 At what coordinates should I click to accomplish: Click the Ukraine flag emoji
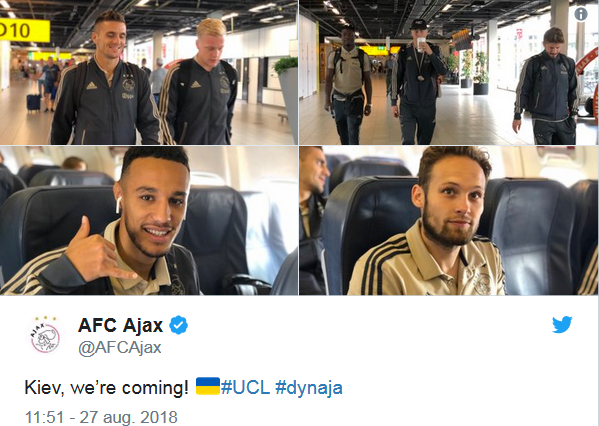(x=208, y=386)
